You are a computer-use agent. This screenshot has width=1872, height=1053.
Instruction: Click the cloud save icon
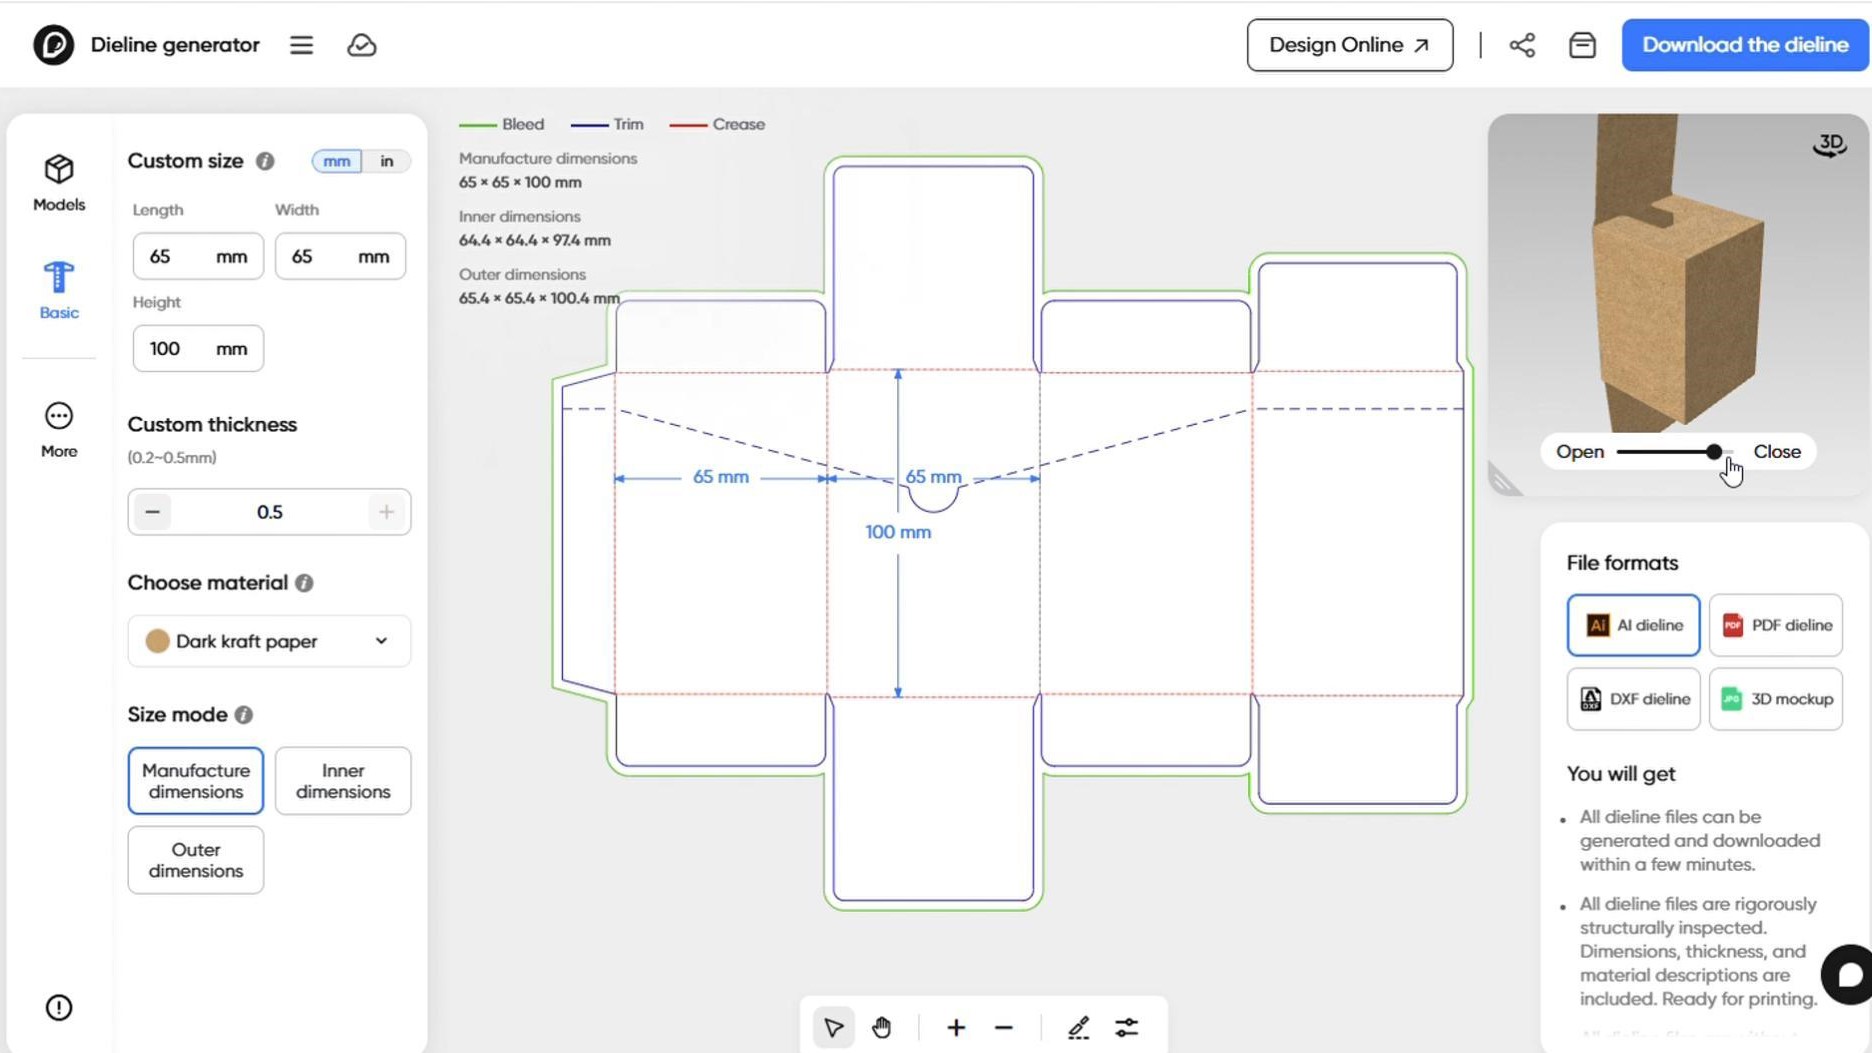coord(361,45)
